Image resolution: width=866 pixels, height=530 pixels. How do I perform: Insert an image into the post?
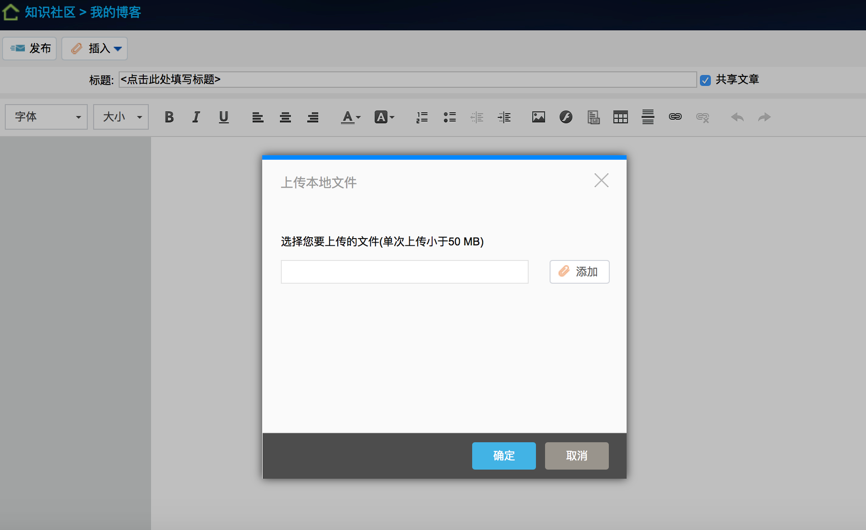click(538, 117)
